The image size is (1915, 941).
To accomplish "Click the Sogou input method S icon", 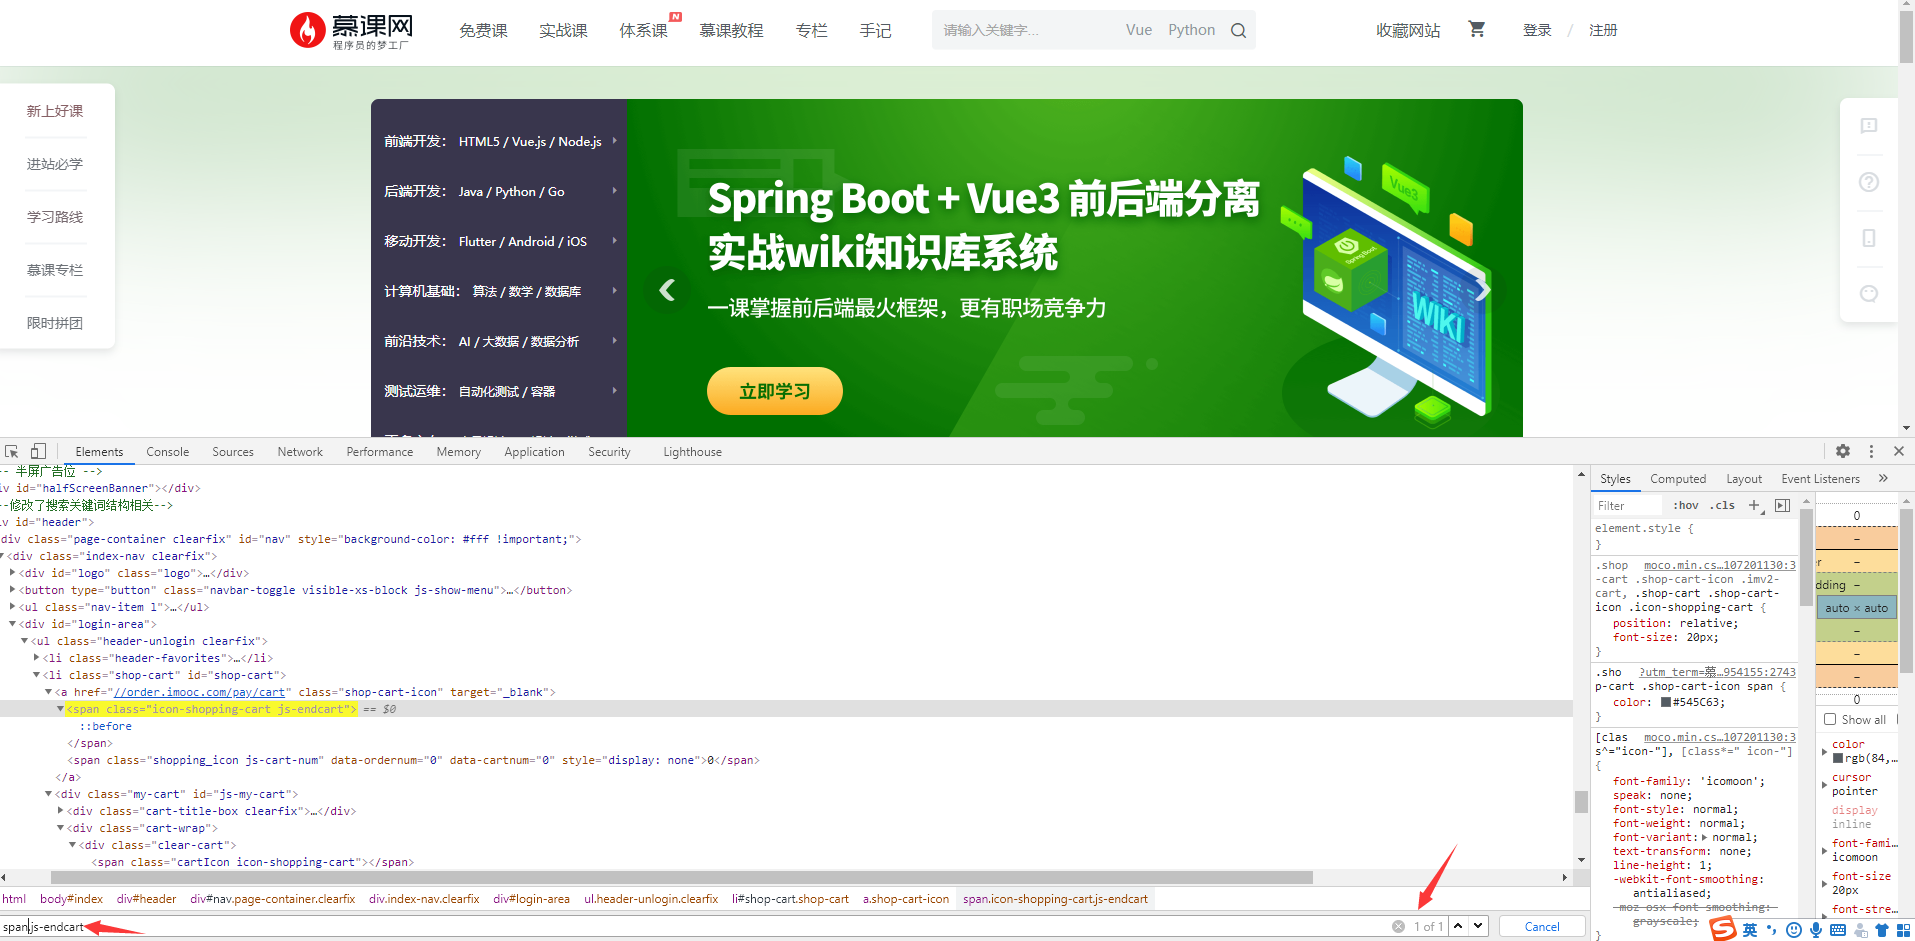I will pos(1722,929).
